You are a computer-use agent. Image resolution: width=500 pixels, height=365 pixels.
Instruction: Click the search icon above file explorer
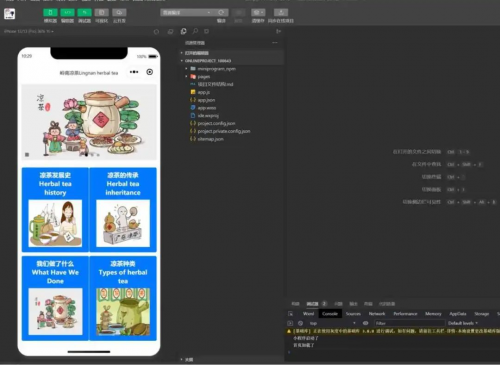tap(195, 31)
